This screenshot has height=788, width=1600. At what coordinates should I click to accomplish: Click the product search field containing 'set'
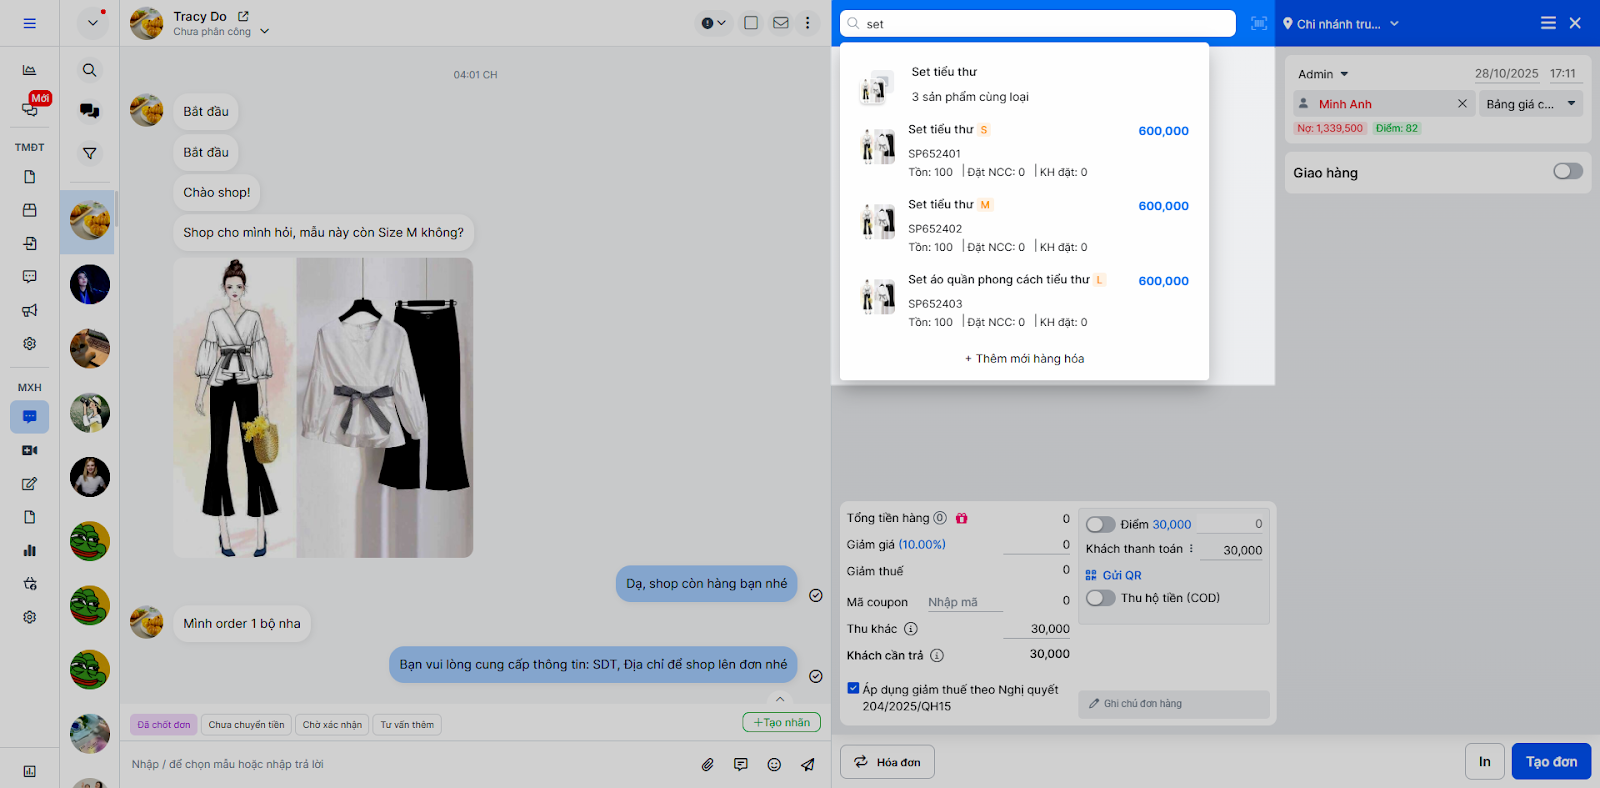[1037, 23]
